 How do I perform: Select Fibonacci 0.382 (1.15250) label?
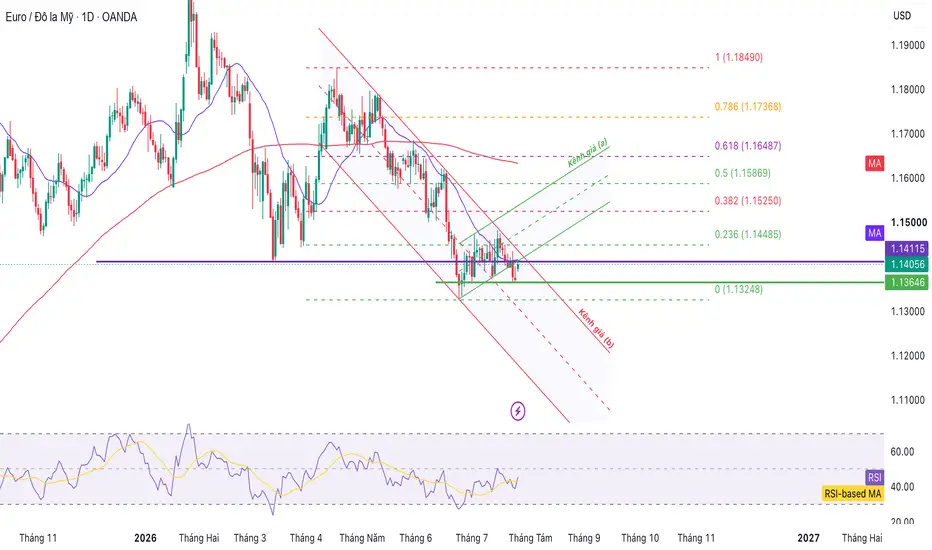point(748,200)
